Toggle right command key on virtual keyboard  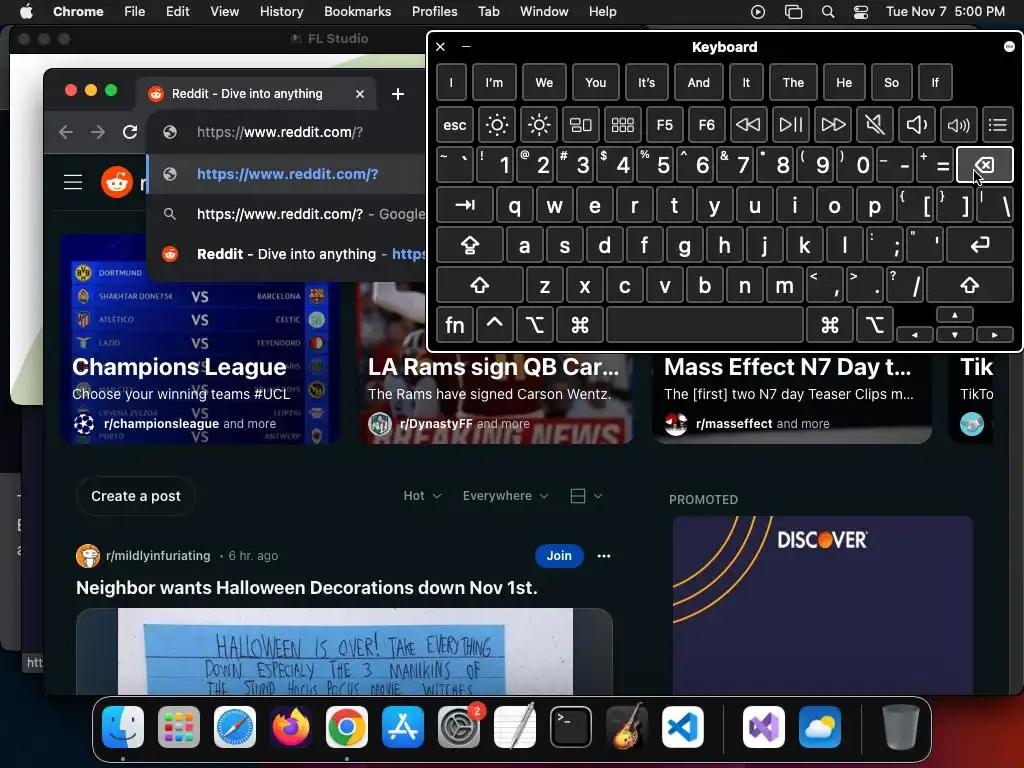829,325
